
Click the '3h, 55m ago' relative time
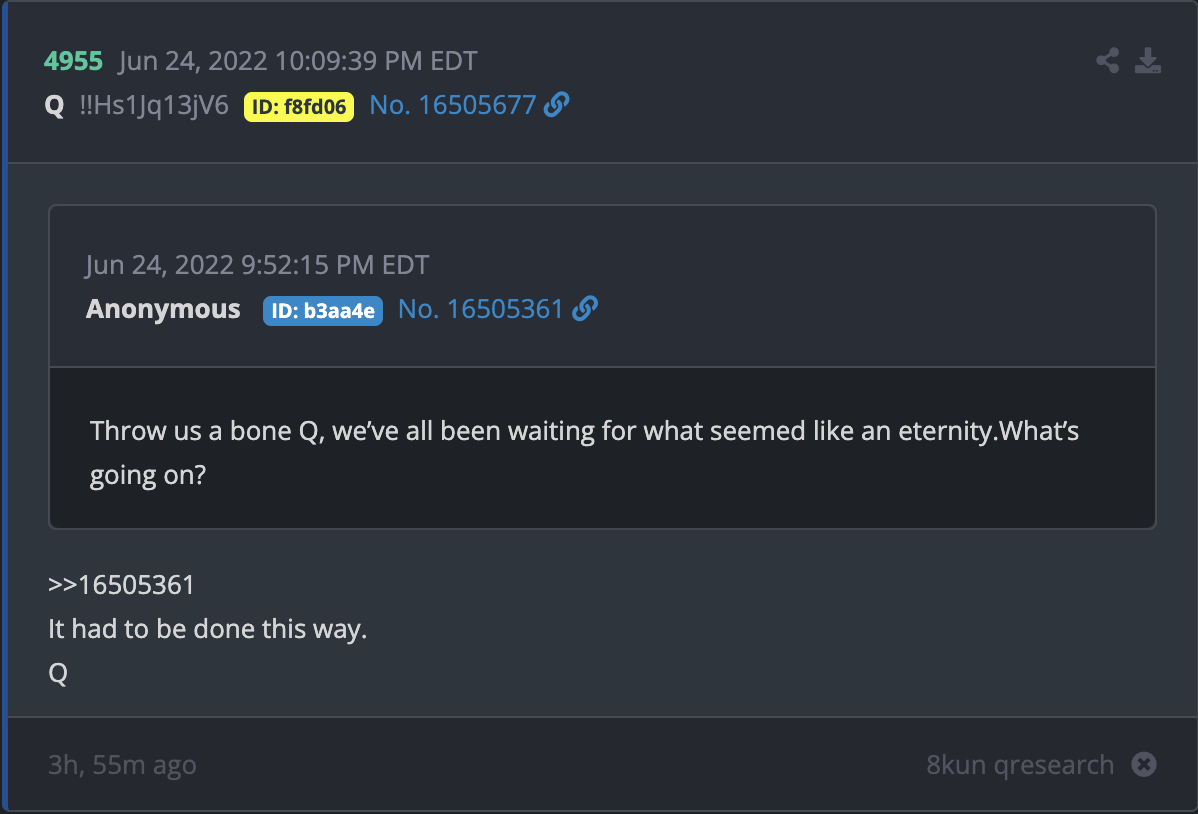point(122,764)
